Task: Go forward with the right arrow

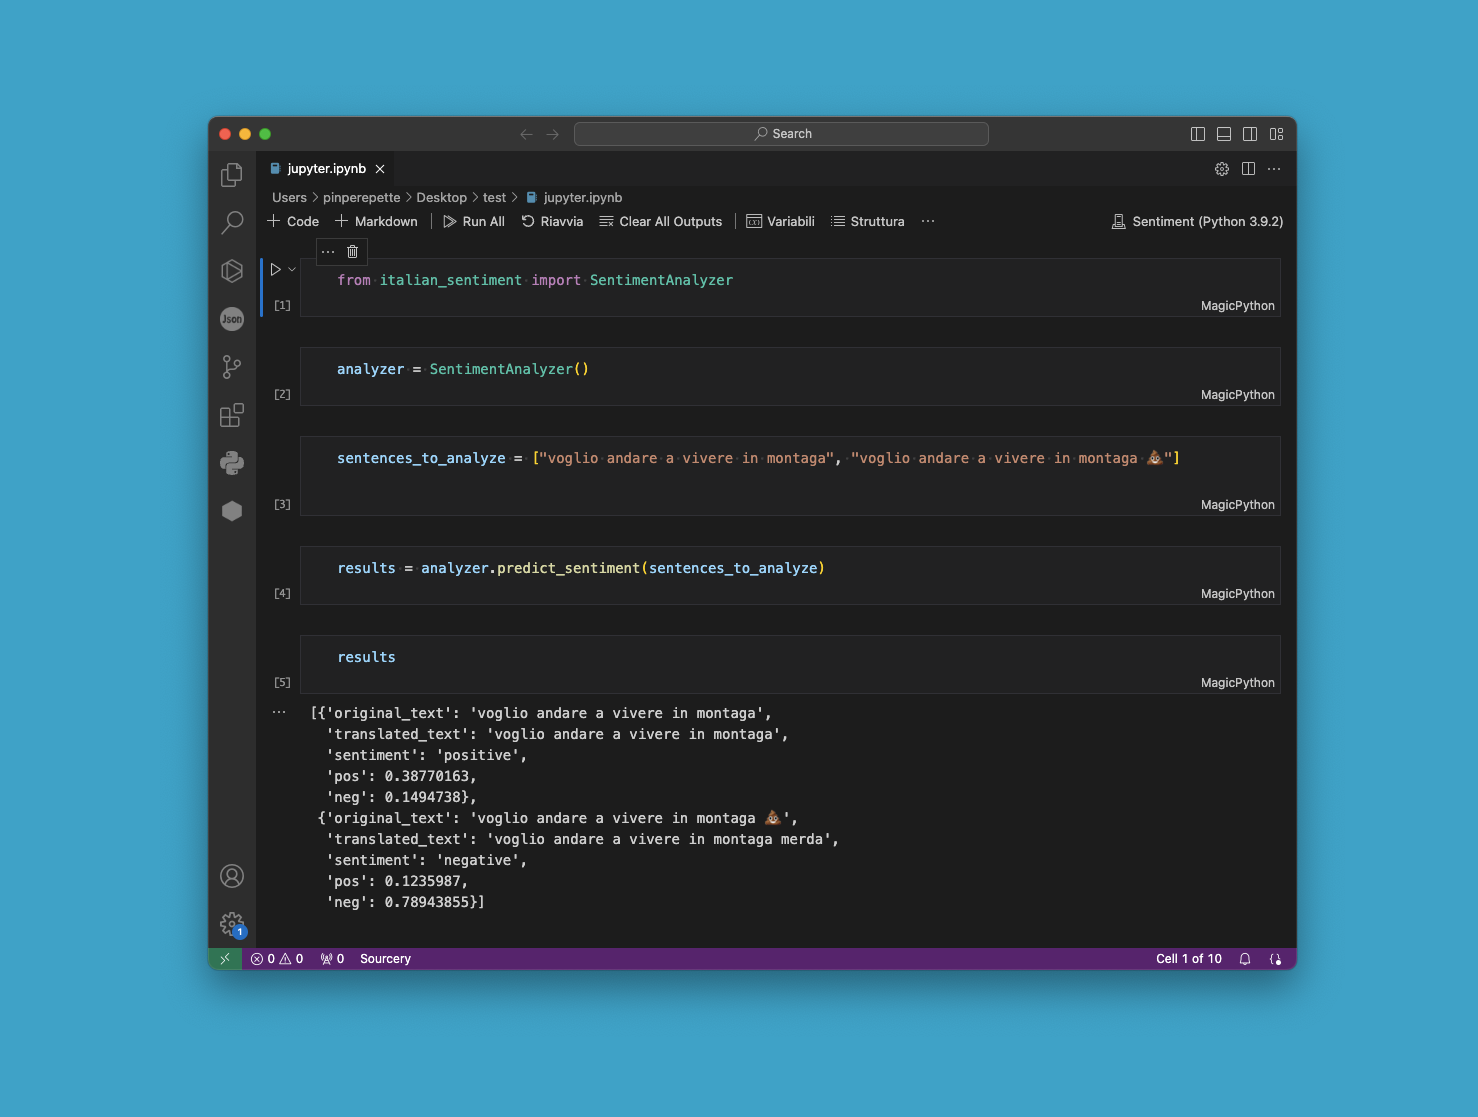Action: (553, 134)
